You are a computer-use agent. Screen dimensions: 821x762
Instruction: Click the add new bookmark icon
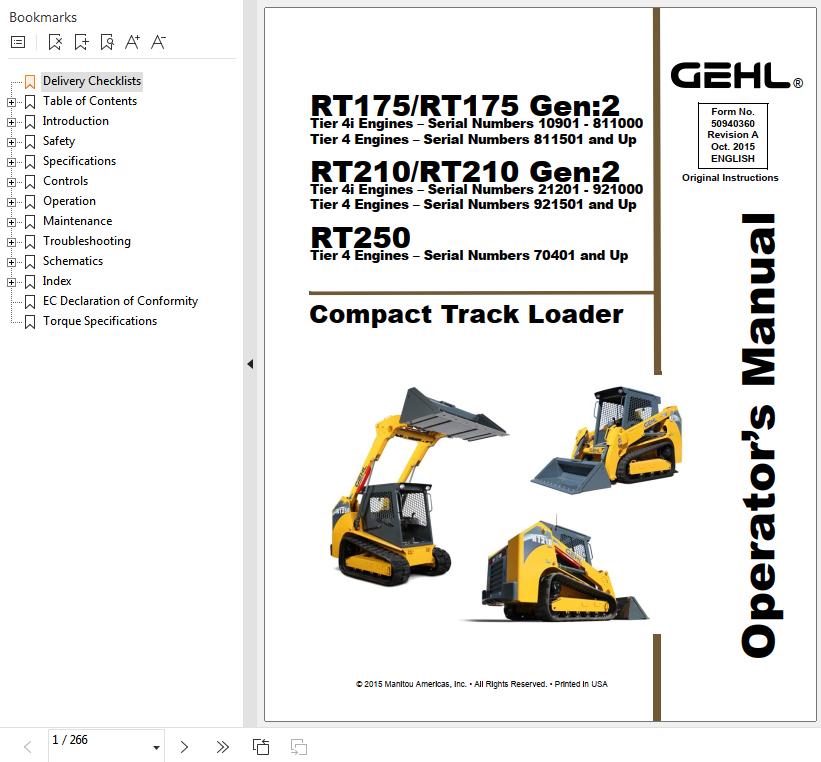click(81, 42)
